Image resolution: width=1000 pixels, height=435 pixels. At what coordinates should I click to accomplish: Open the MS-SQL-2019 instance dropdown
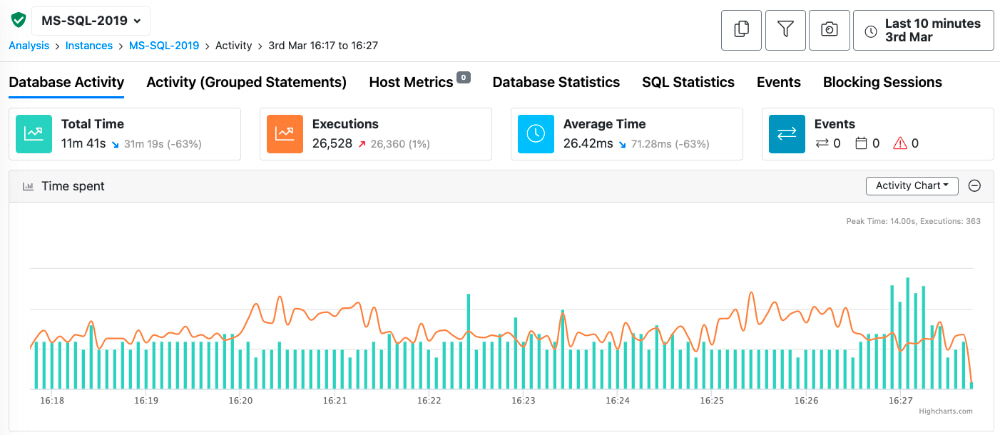[91, 20]
